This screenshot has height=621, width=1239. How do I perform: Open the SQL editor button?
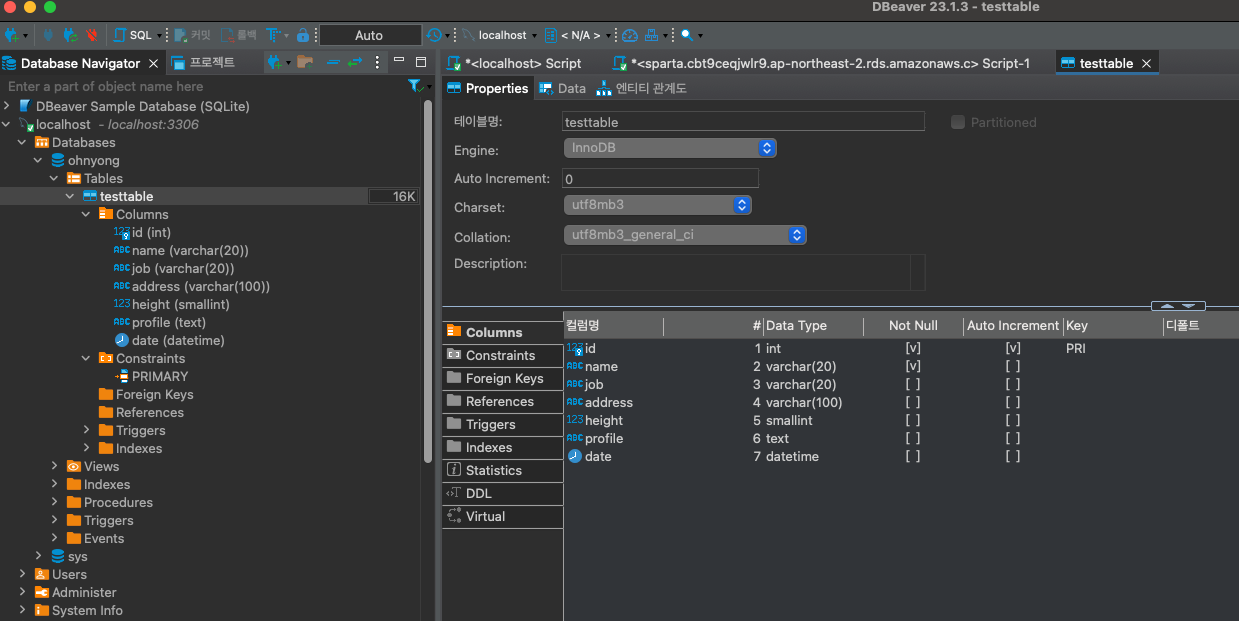click(133, 35)
